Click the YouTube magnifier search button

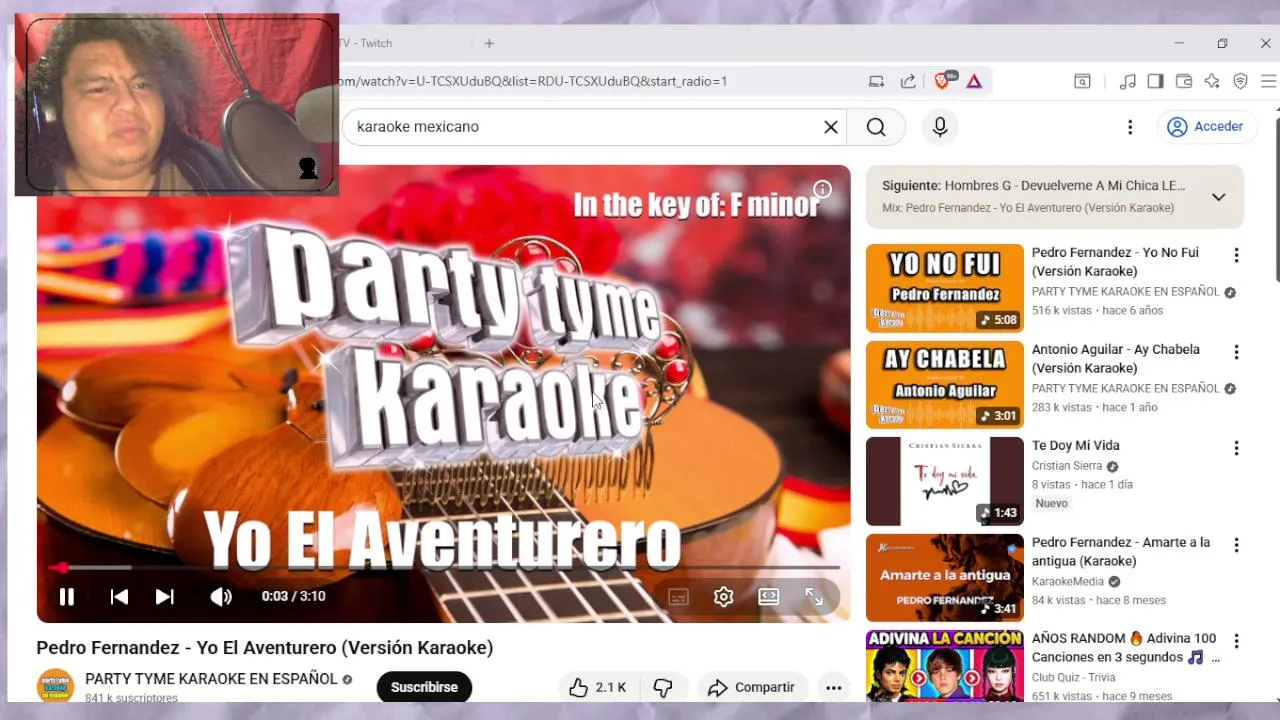coord(876,127)
